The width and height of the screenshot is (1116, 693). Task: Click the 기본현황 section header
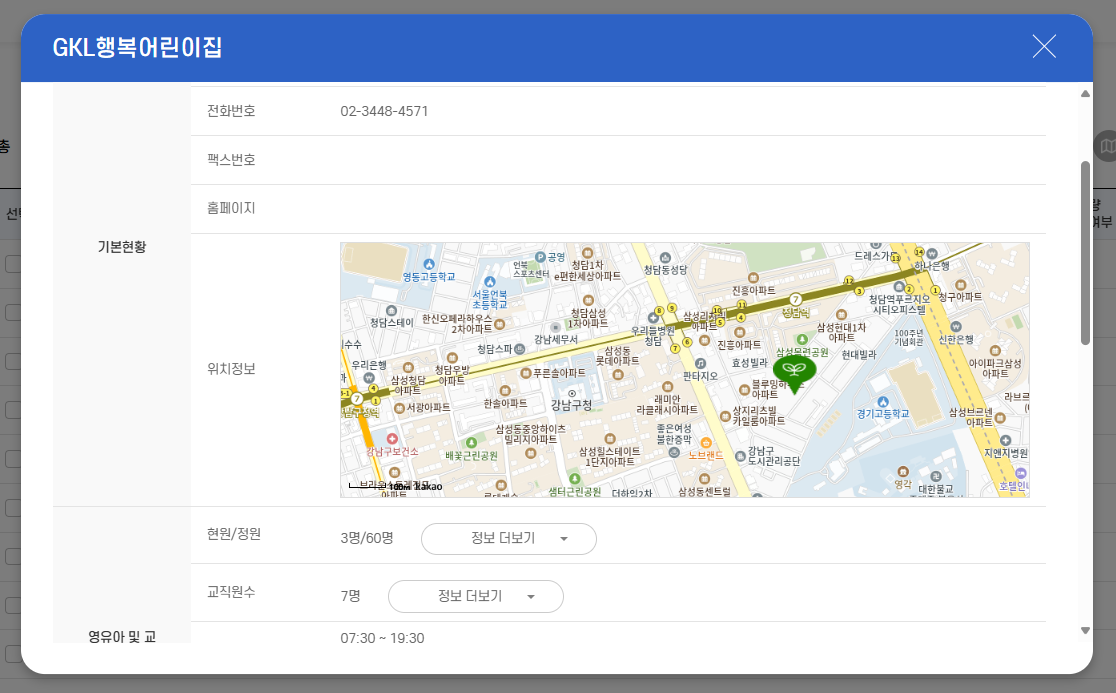(x=122, y=247)
